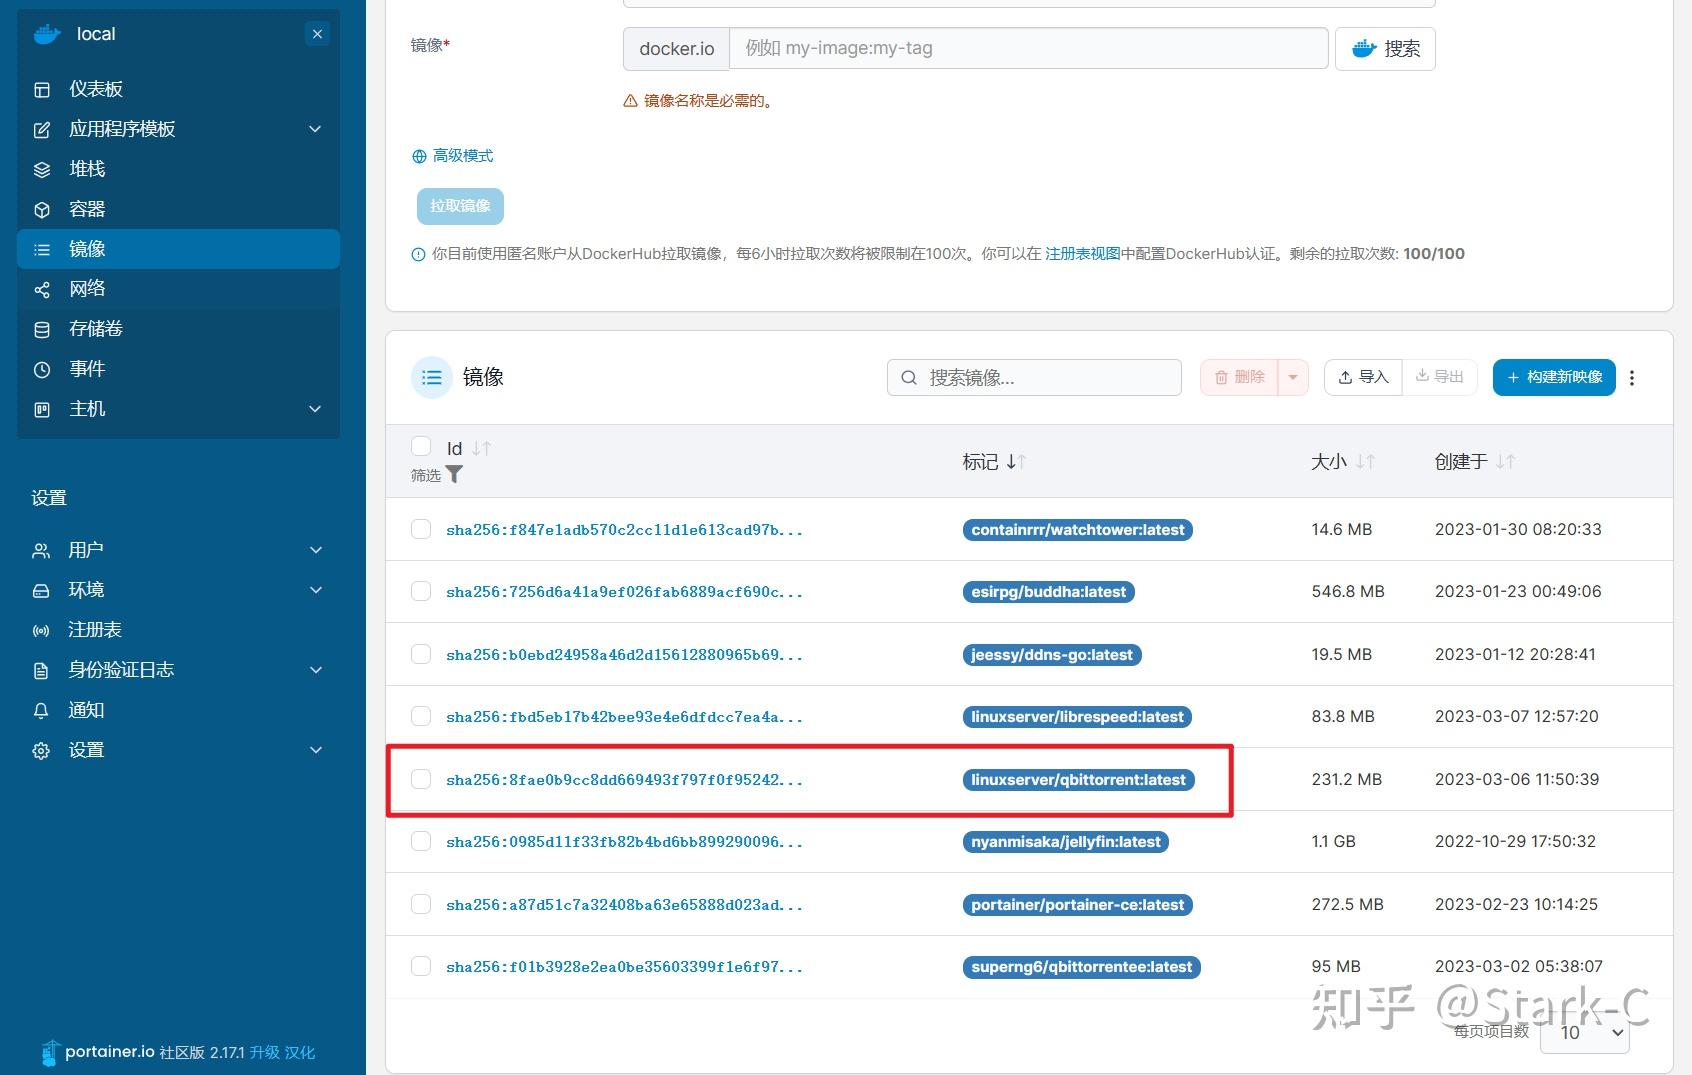Open the Id column 筛选 filter icon
This screenshot has width=1692, height=1075.
[x=455, y=475]
